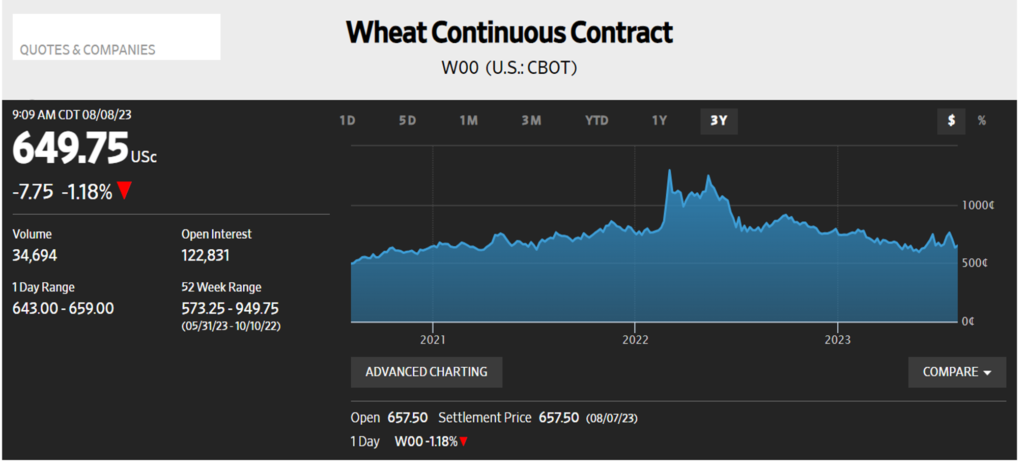Click the 649.75 last price value
This screenshot has width=1024, height=470.
coord(70,150)
